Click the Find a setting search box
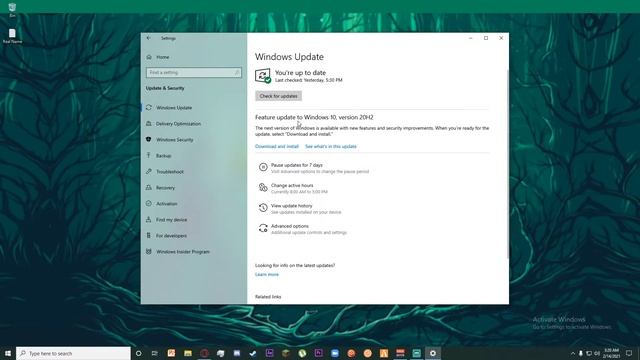The width and height of the screenshot is (640, 360). [x=193, y=73]
